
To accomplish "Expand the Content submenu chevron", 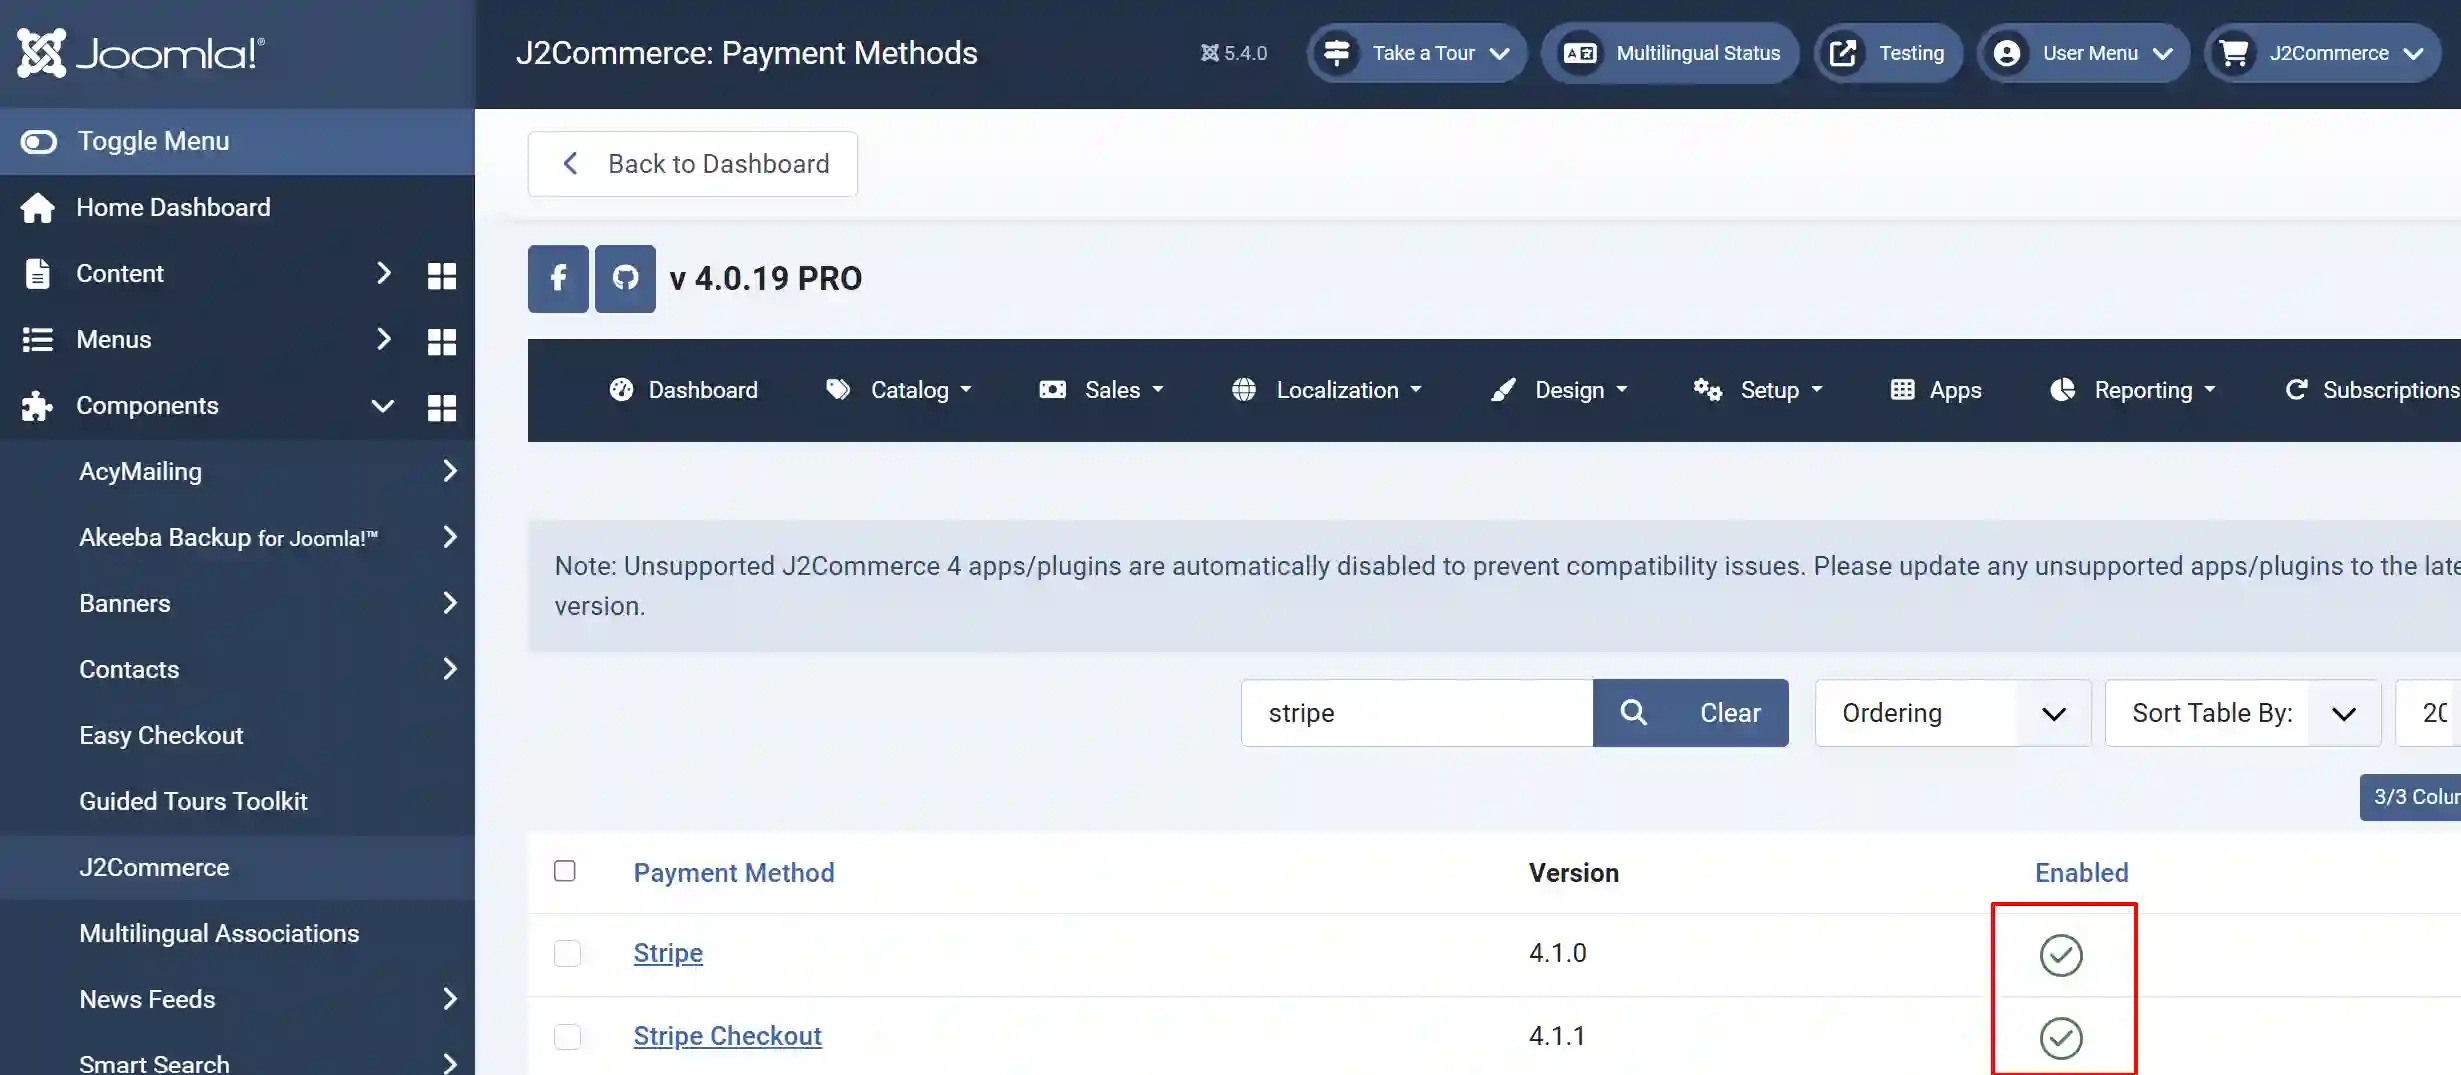I will 383,273.
